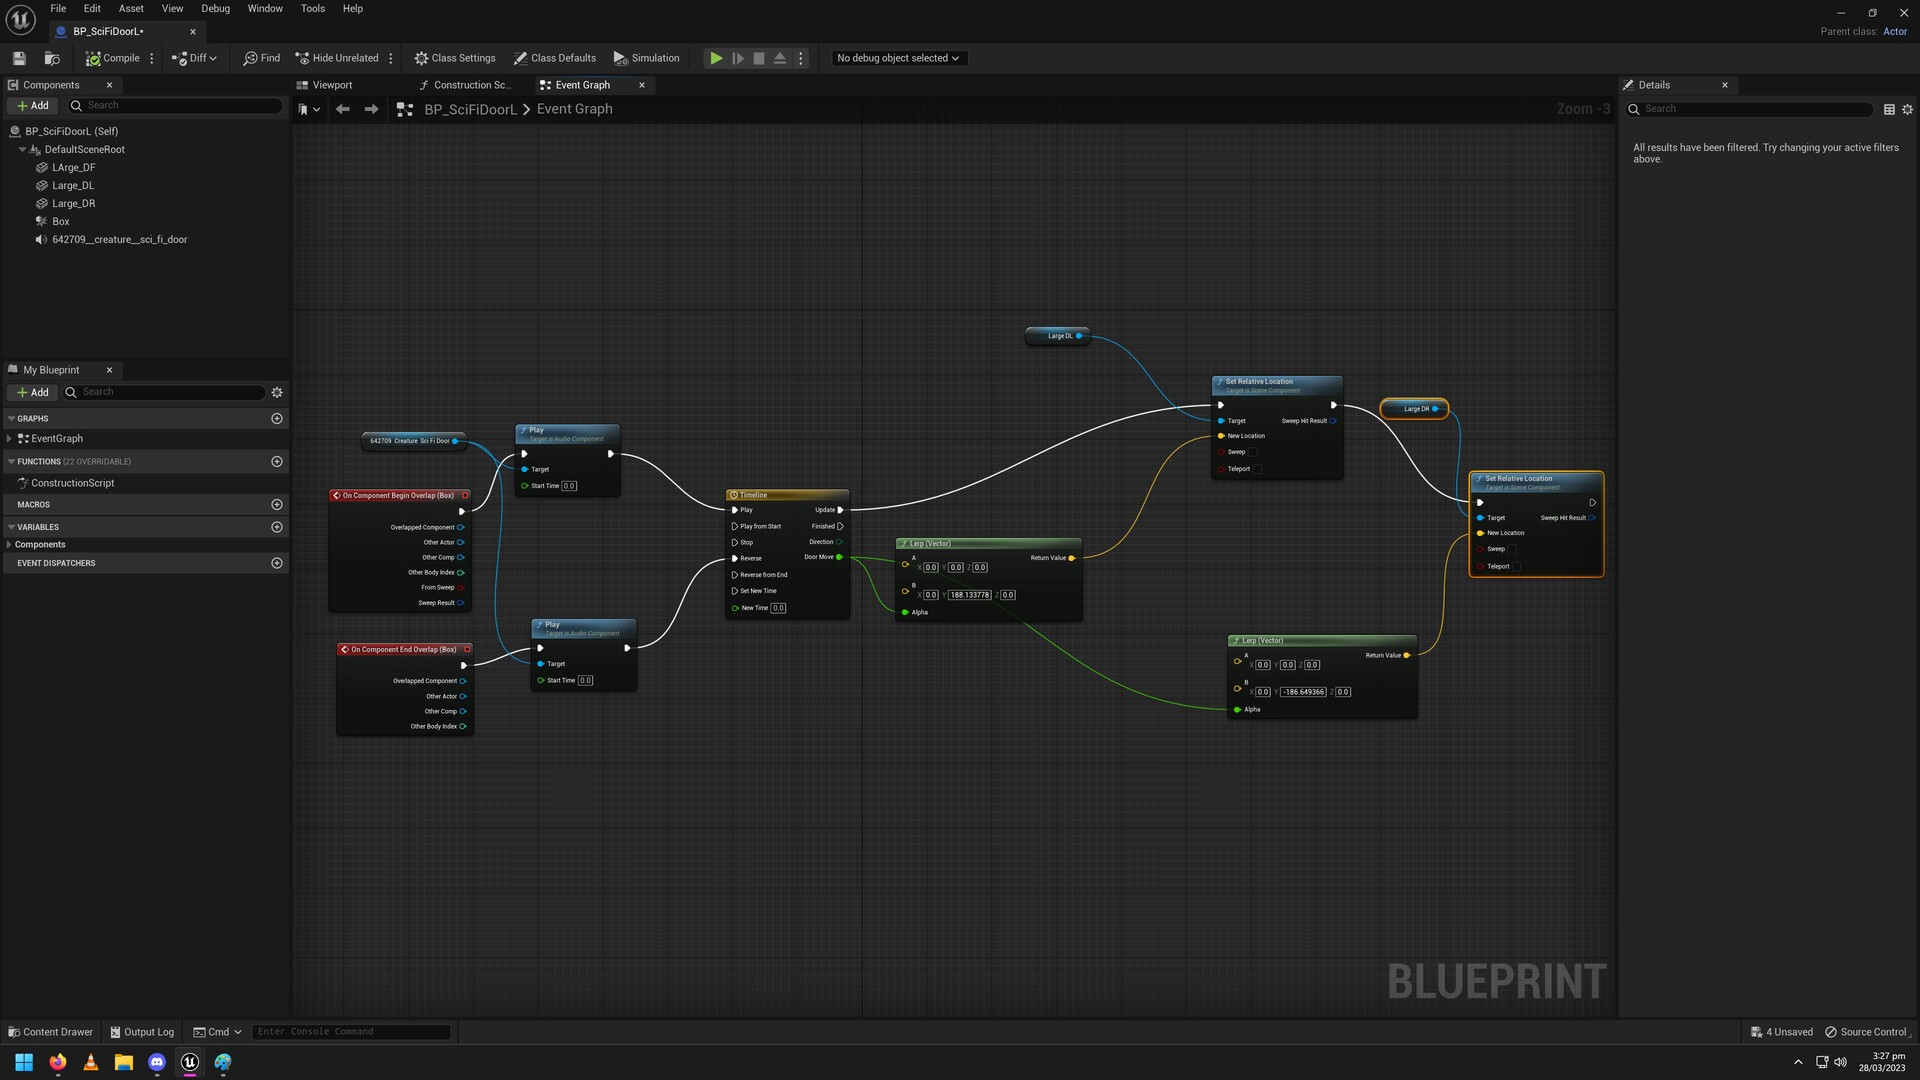The height and width of the screenshot is (1080, 1920).
Task: Open the Diff dropdown
Action: click(x=212, y=58)
